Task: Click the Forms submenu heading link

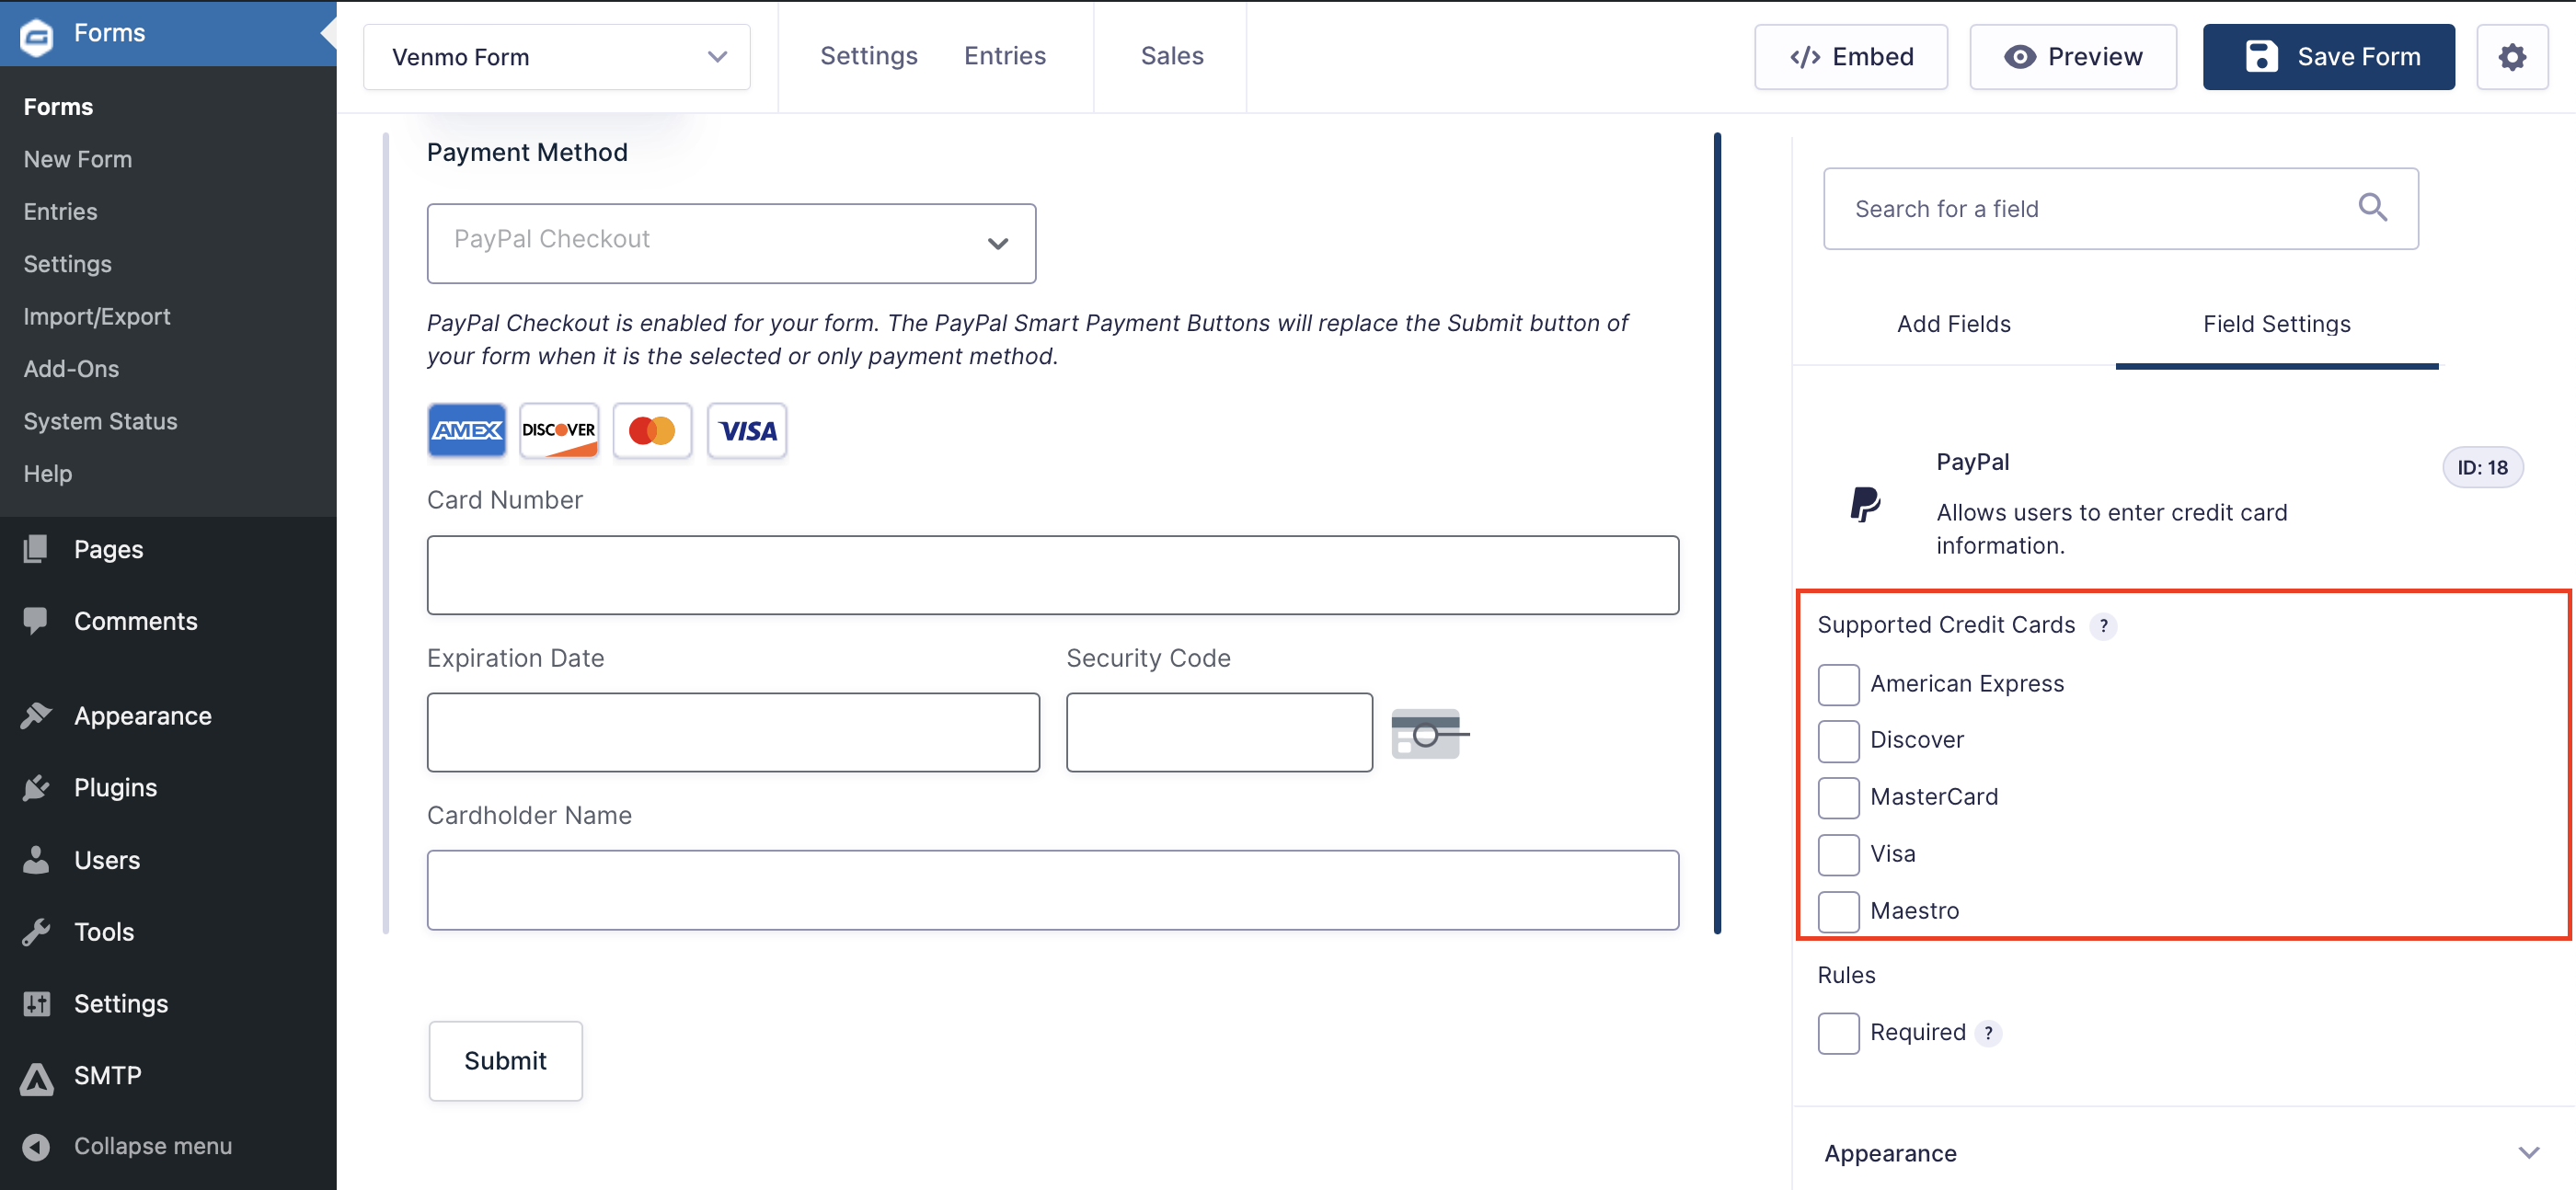Action: click(x=58, y=107)
